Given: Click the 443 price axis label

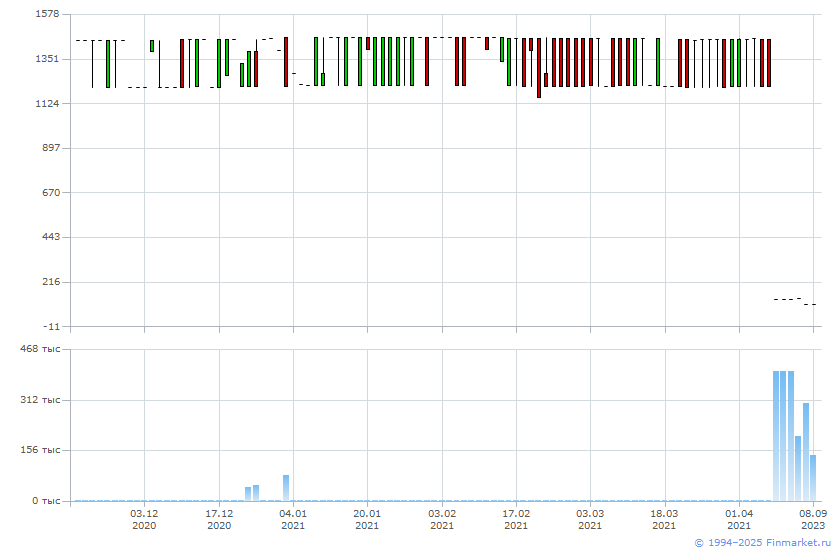Looking at the screenshot, I should (50, 237).
